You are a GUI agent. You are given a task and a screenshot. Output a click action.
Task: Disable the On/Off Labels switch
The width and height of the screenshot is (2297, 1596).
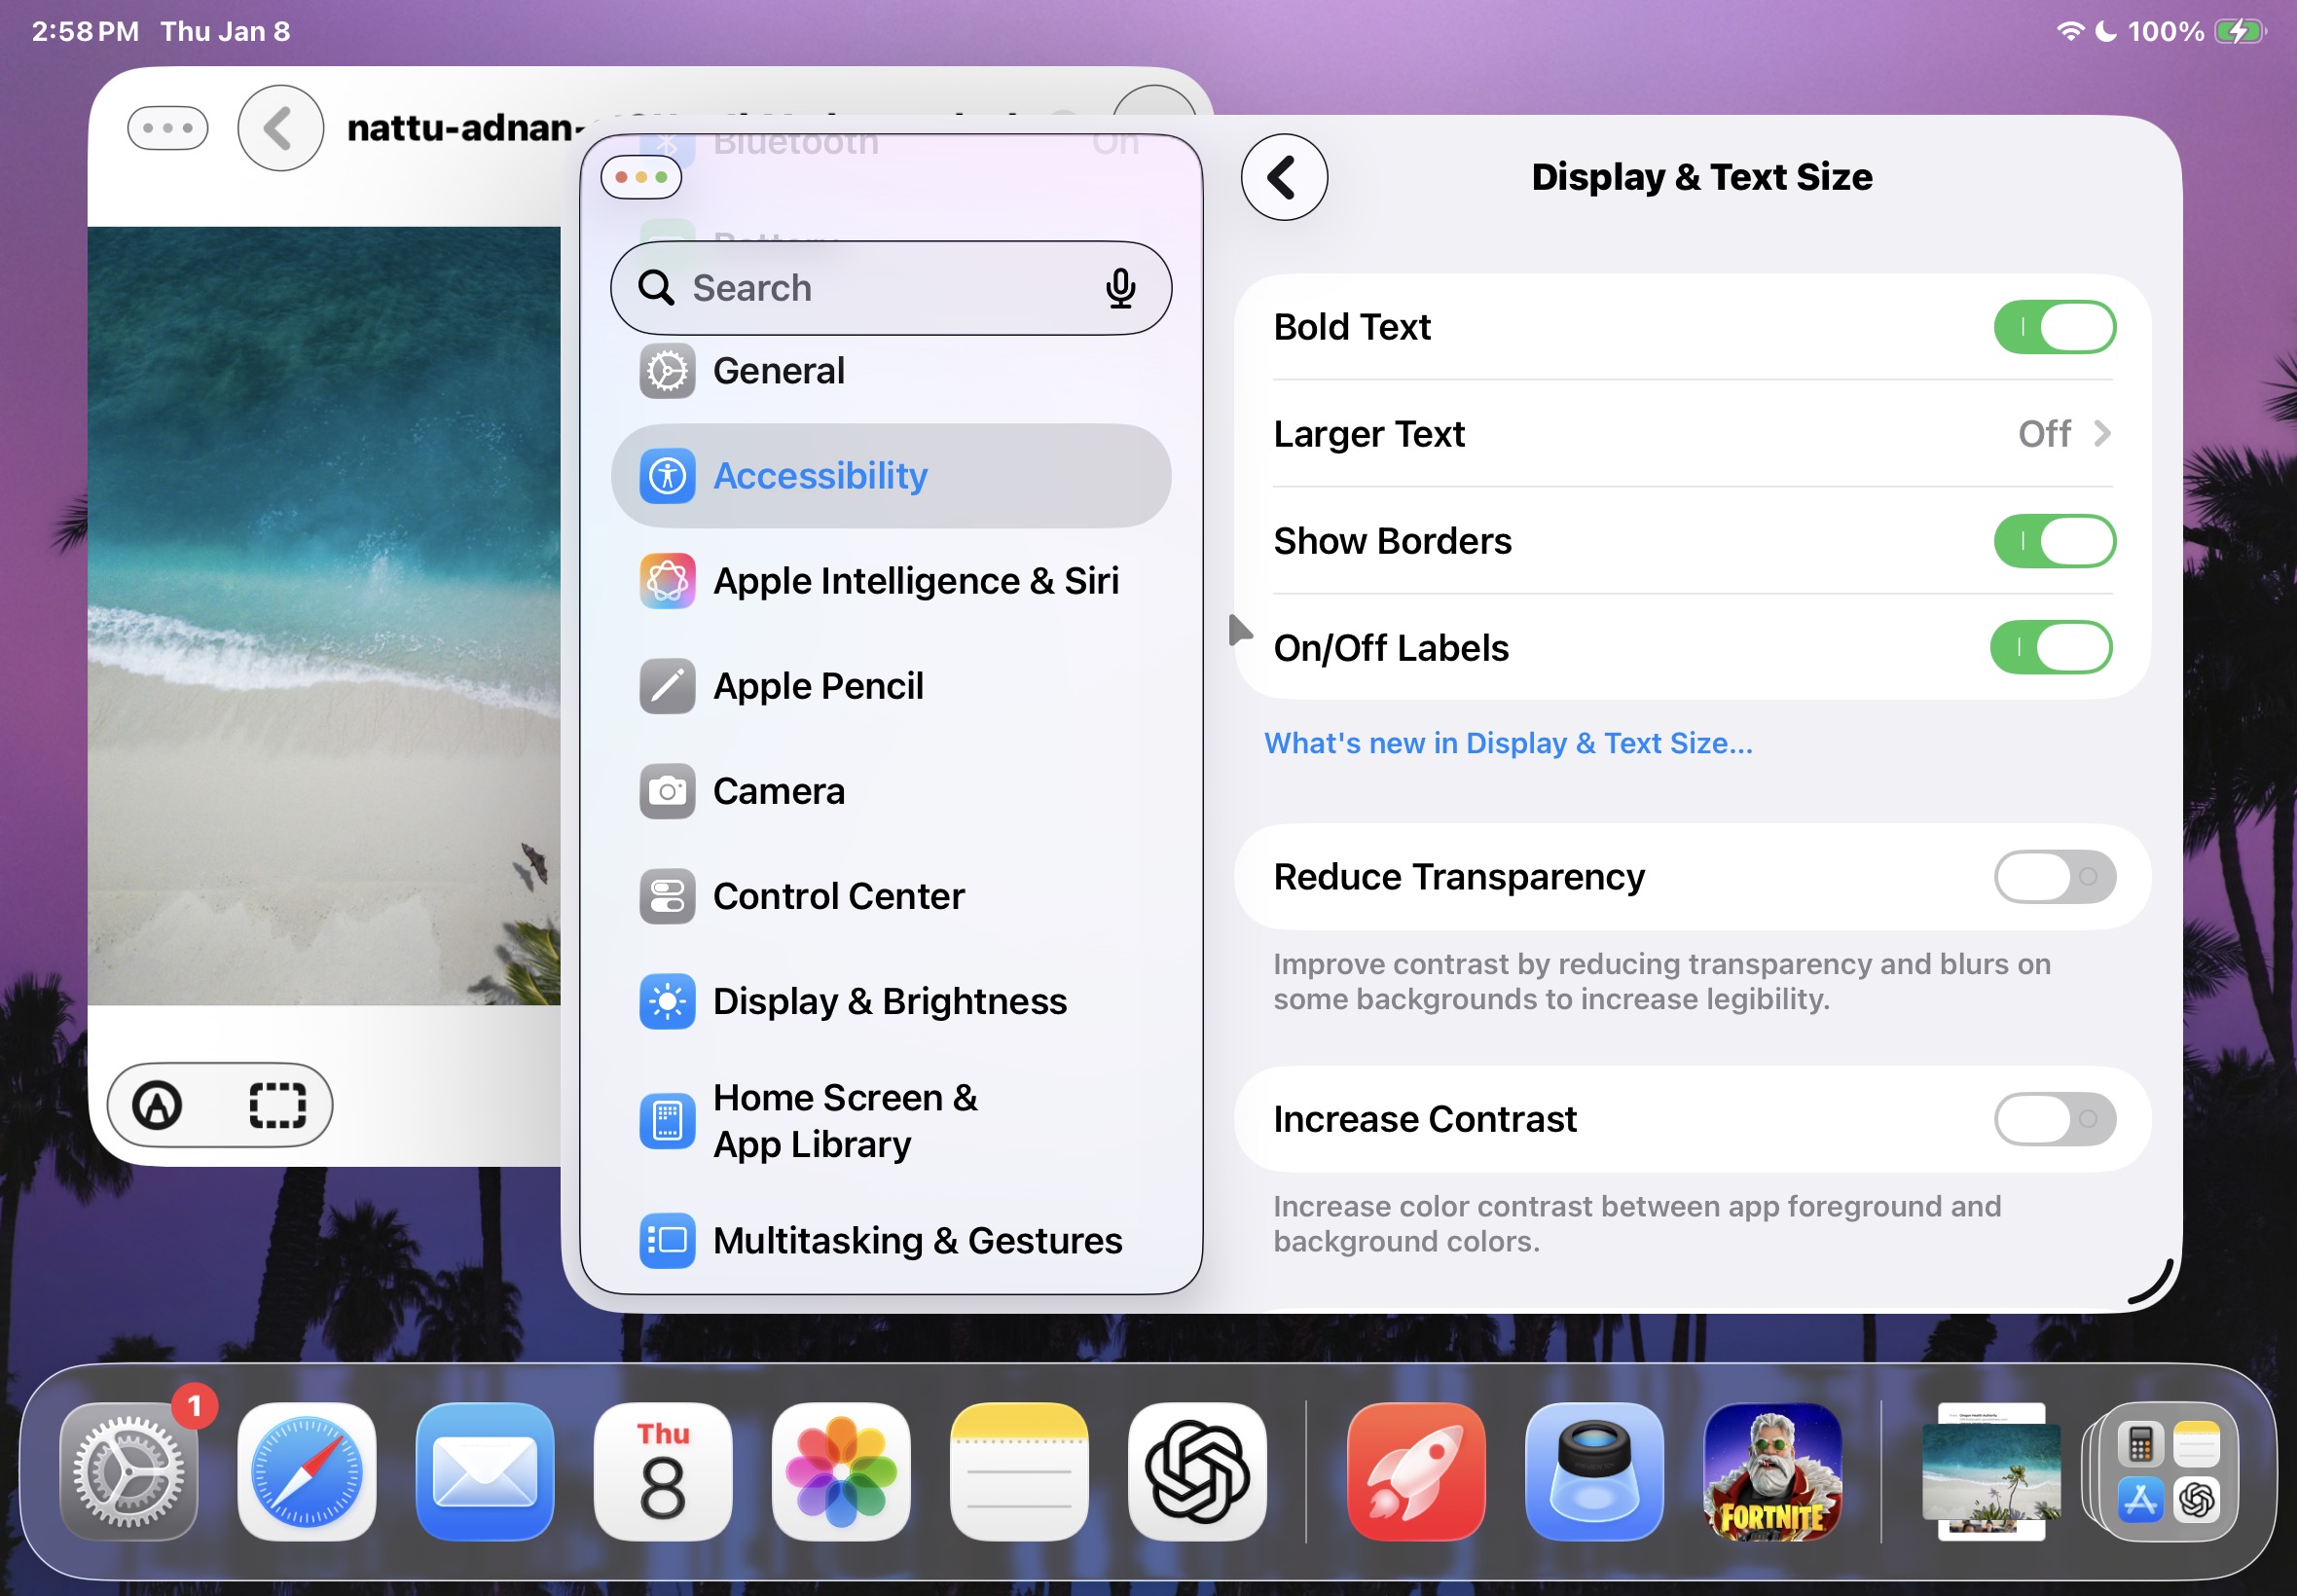2050,648
